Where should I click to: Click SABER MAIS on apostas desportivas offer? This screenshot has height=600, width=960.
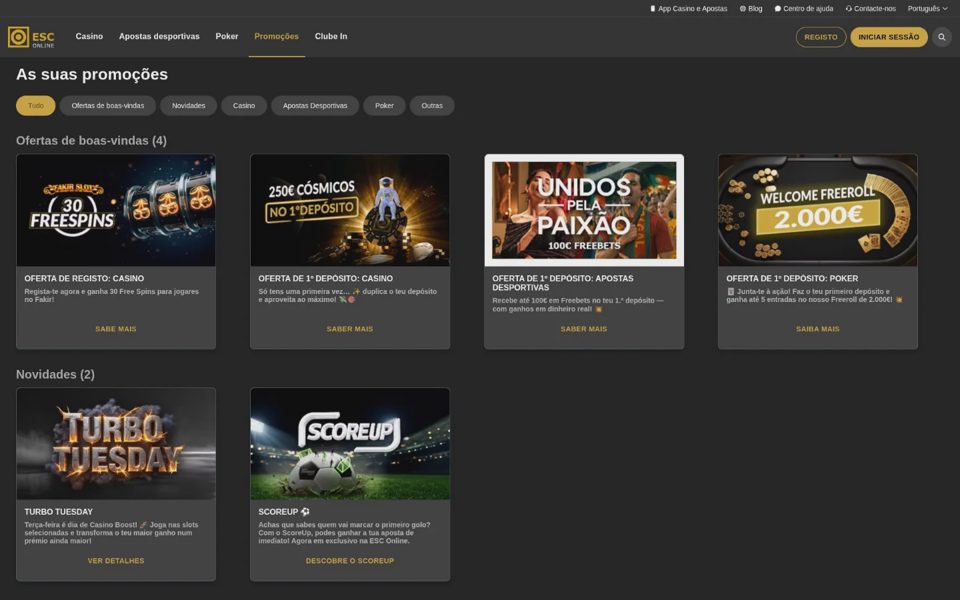584,329
